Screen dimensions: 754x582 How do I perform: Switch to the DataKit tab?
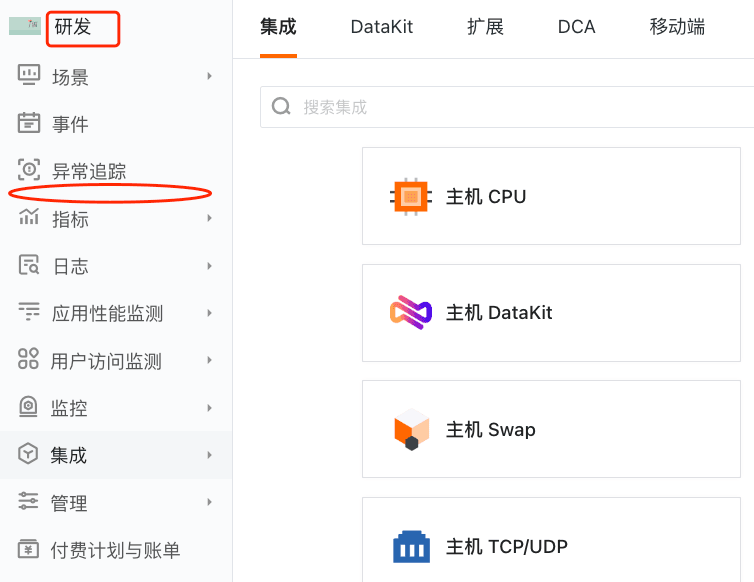(x=382, y=27)
